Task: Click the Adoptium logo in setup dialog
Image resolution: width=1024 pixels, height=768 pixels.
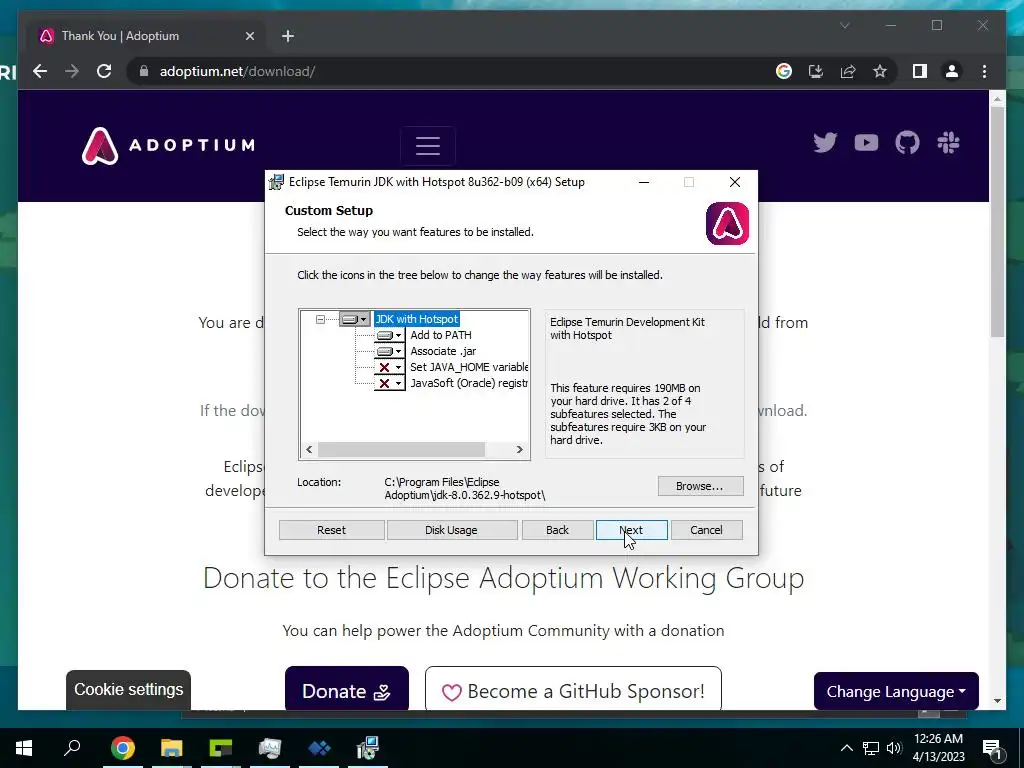Action: [x=728, y=223]
